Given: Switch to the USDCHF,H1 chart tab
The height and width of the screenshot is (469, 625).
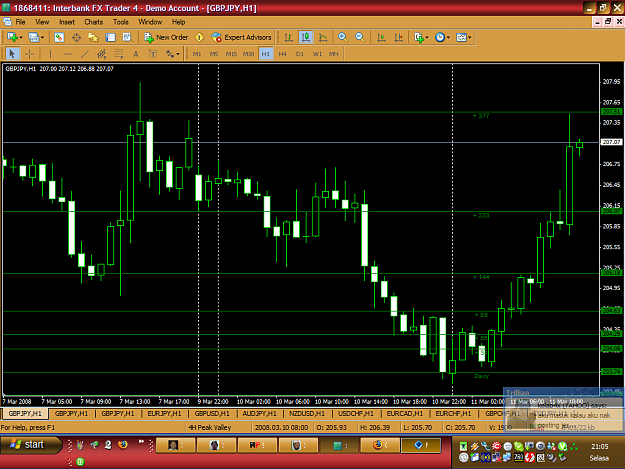Looking at the screenshot, I should coord(356,414).
